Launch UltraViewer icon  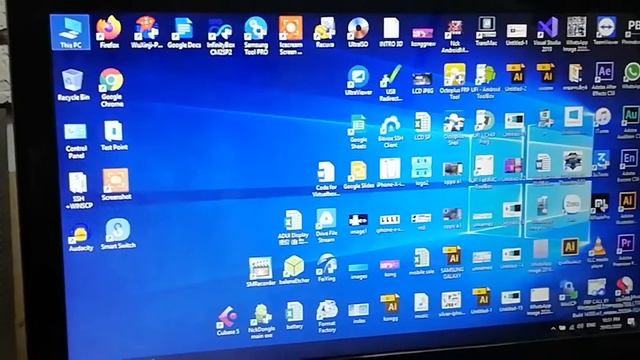358,81
